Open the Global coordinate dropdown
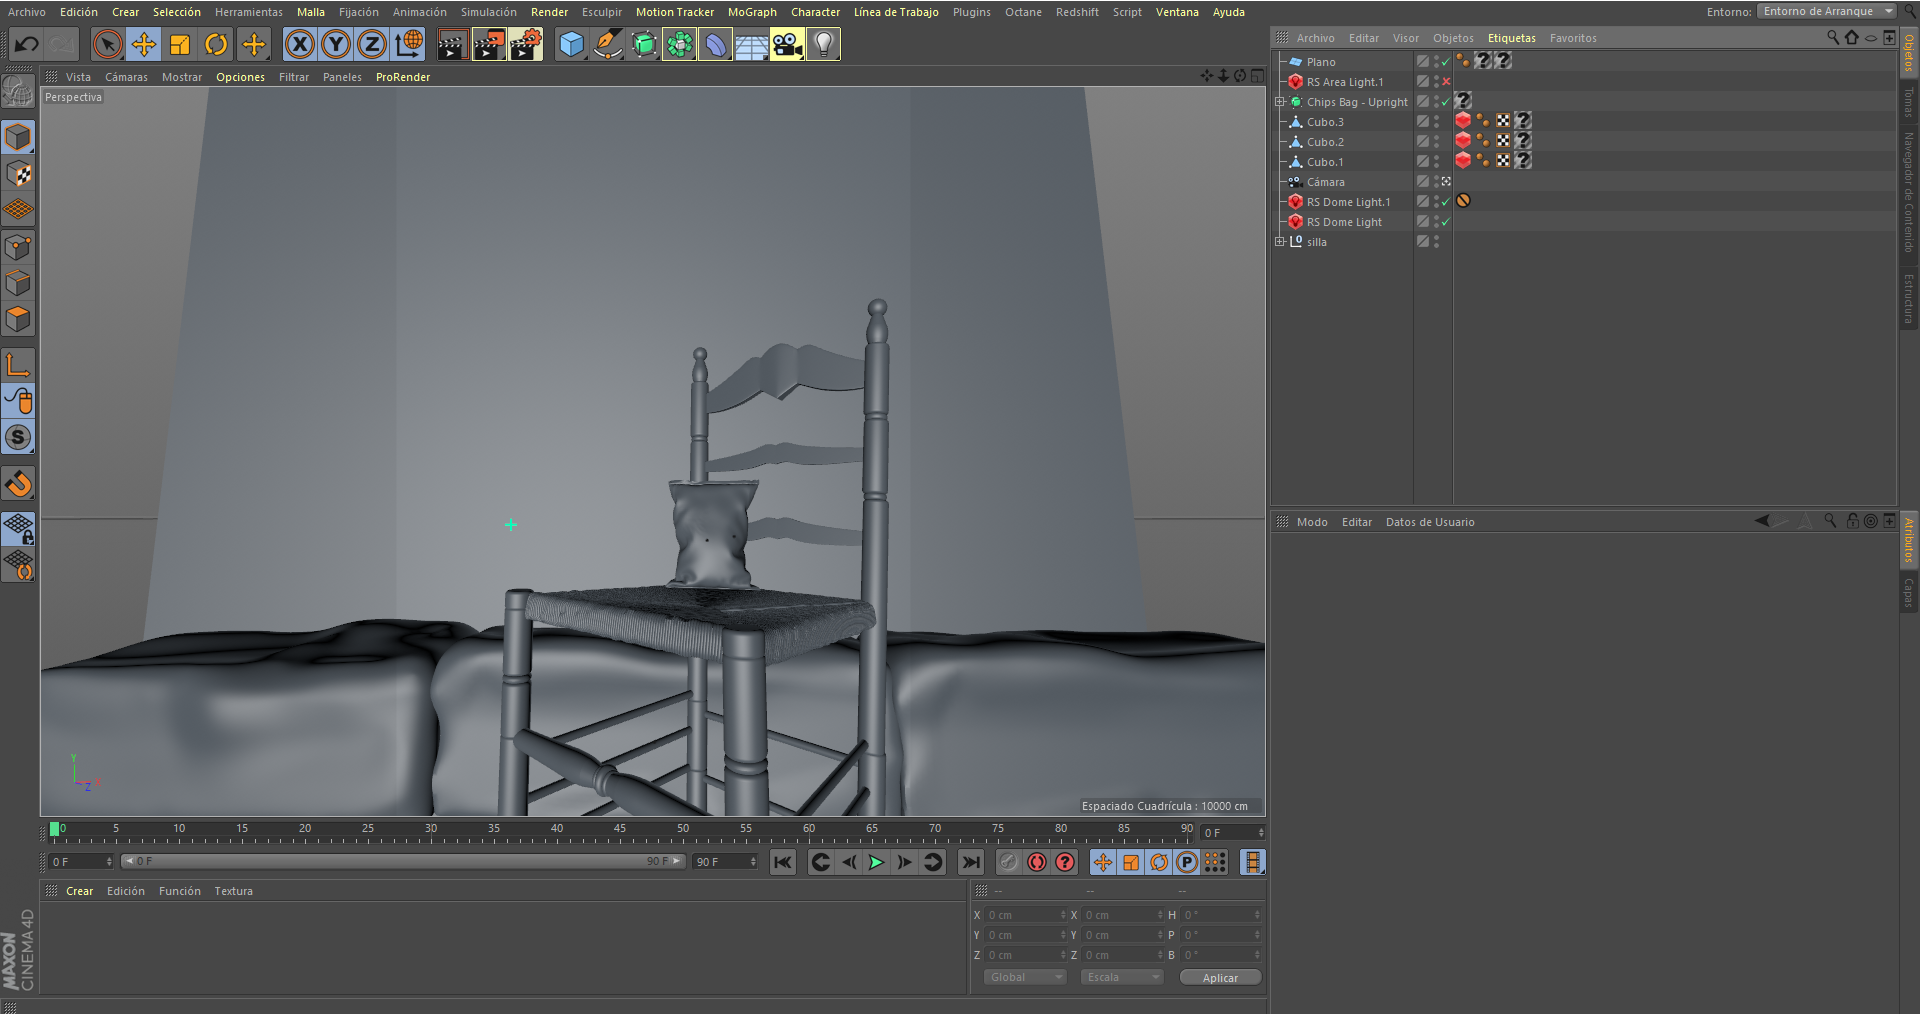The height and width of the screenshot is (1014, 1920). click(1025, 977)
